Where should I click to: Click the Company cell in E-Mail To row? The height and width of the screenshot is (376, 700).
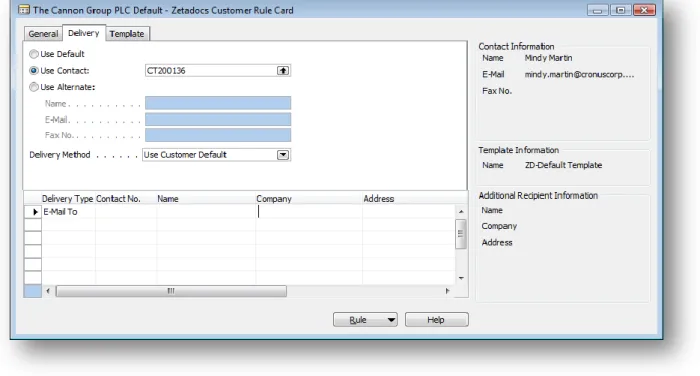pos(309,212)
